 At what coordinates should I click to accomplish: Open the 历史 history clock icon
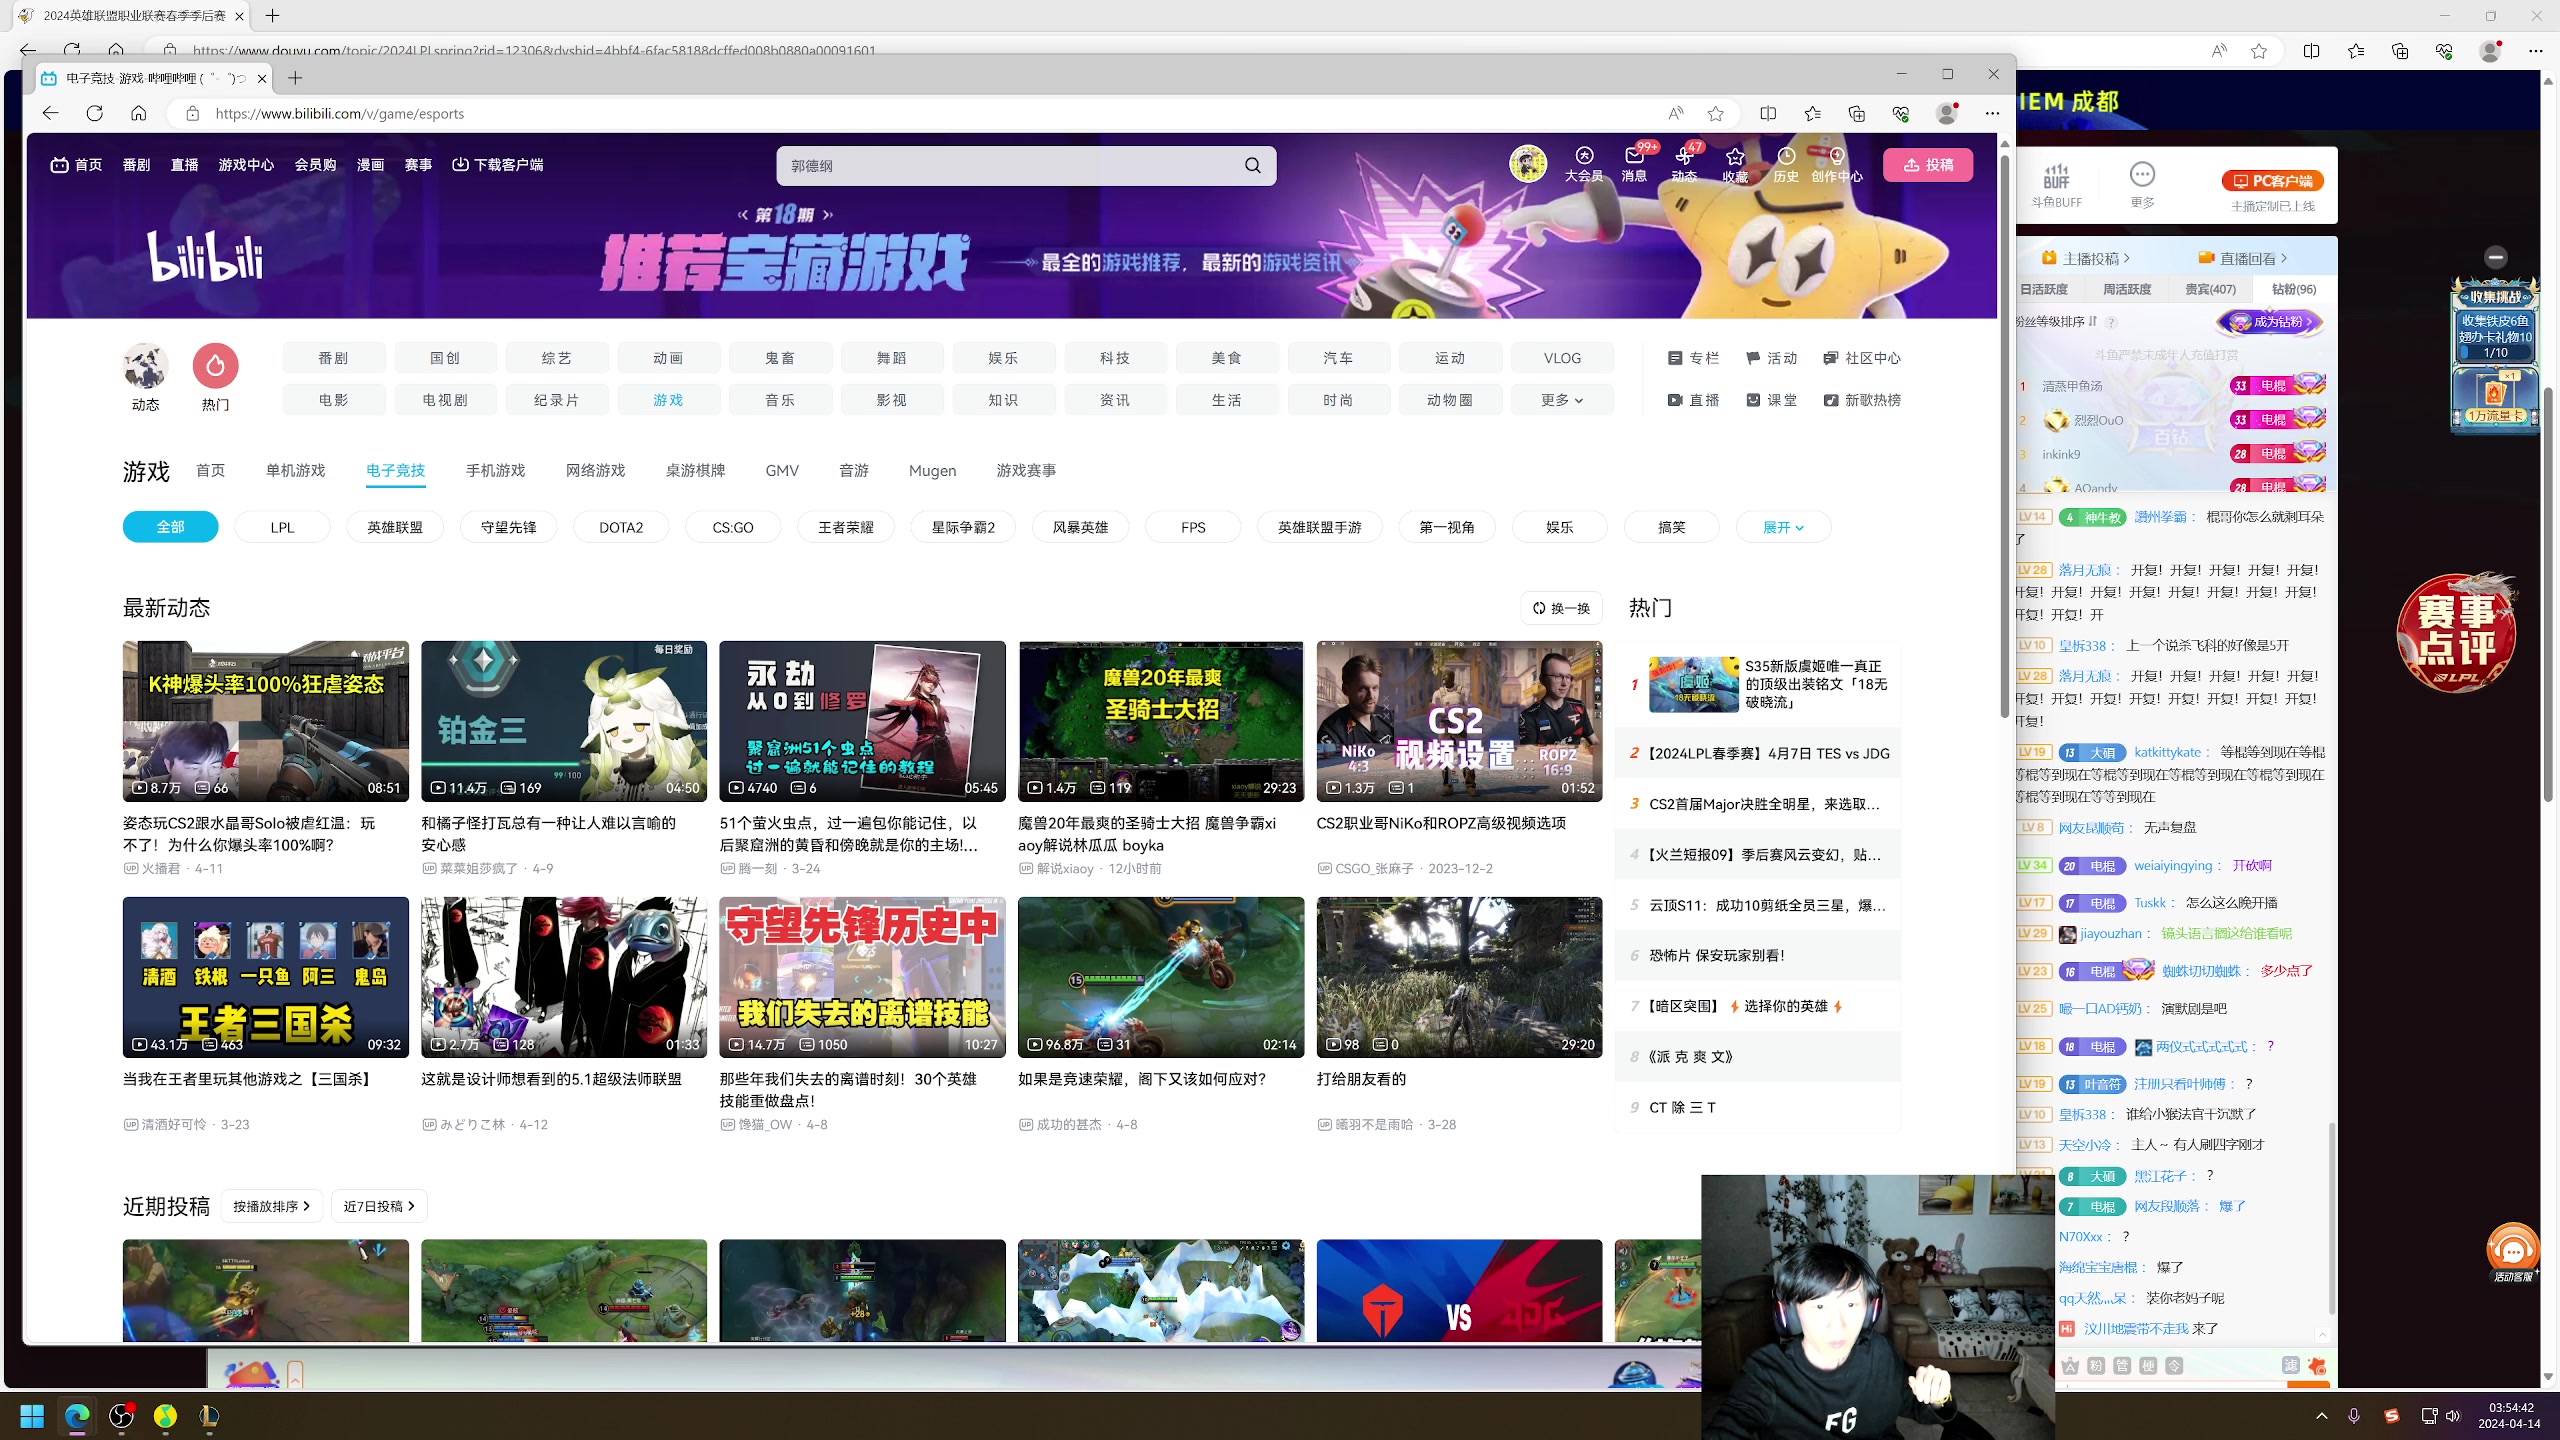pos(1786,165)
